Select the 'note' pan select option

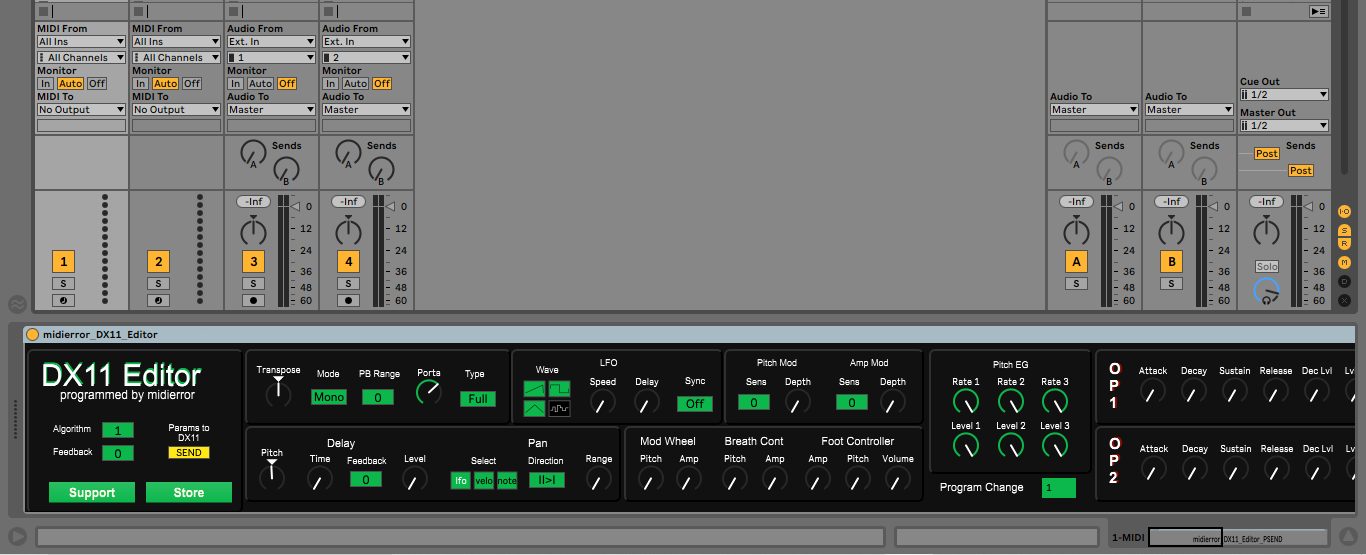pyautogui.click(x=507, y=481)
